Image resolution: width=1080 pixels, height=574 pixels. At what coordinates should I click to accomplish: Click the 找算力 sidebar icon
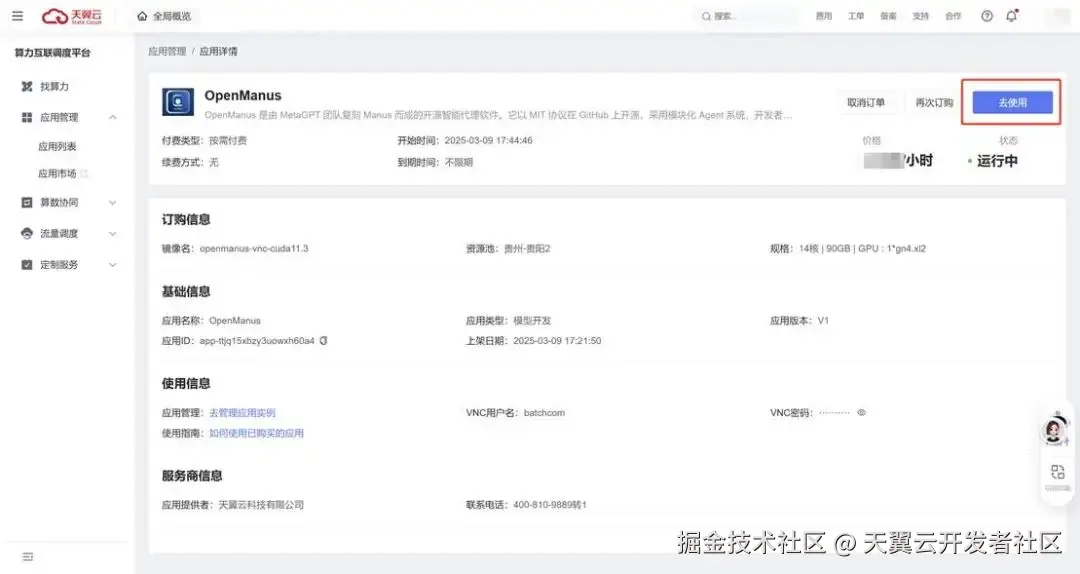[x=27, y=86]
